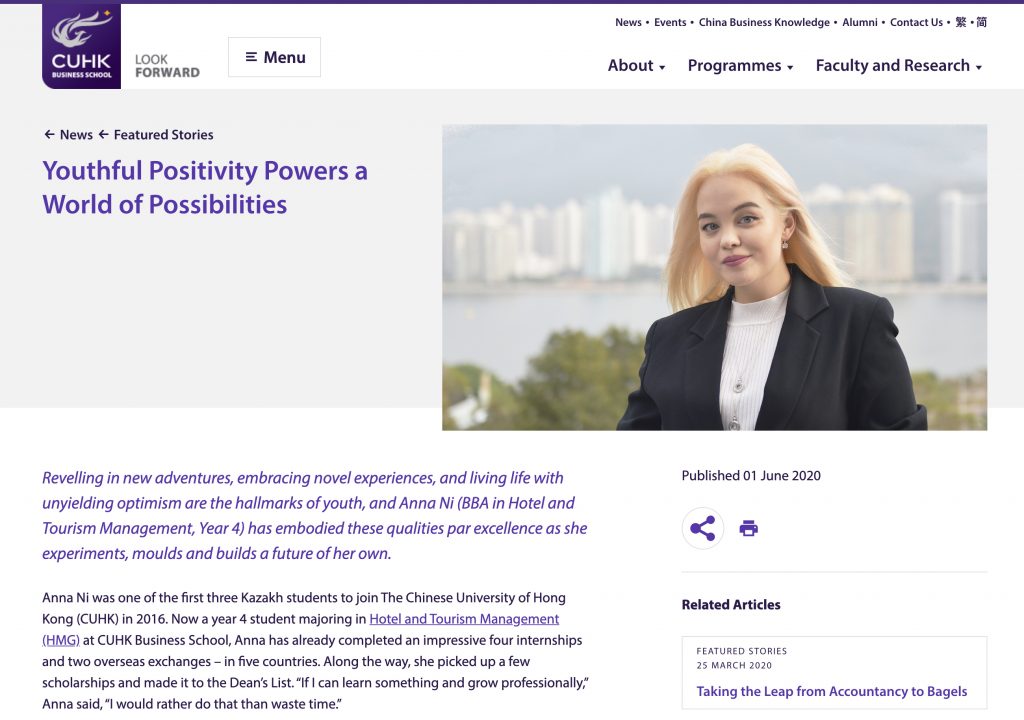Image resolution: width=1024 pixels, height=720 pixels.
Task: Visit the China Business Knowledge page
Action: (x=763, y=22)
